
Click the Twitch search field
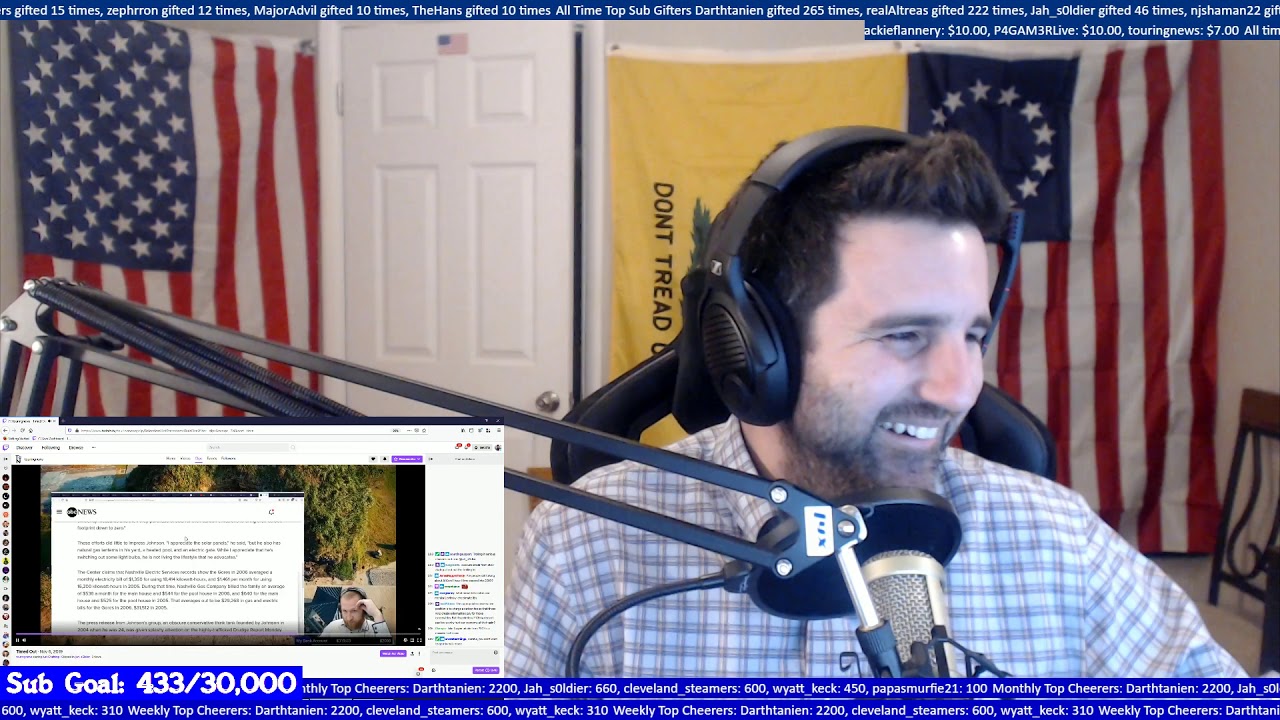pyautogui.click(x=248, y=447)
